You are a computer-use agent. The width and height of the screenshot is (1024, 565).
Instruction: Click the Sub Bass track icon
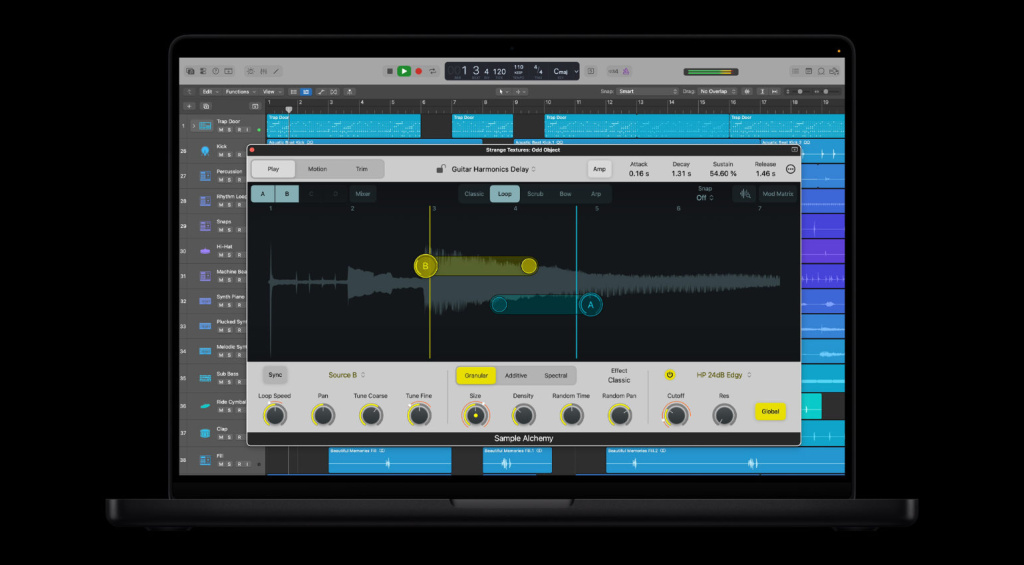pyautogui.click(x=205, y=378)
